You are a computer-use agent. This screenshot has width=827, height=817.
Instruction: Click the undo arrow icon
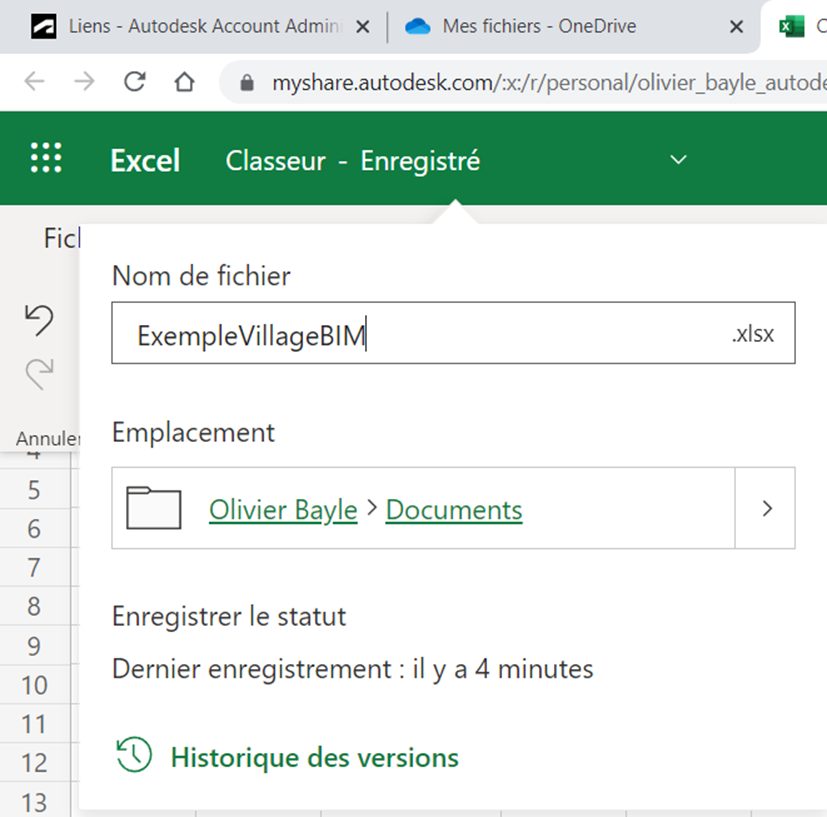pos(40,320)
